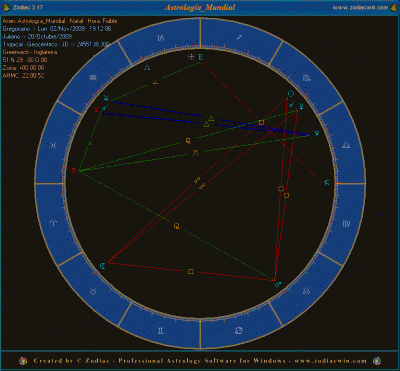Click the Astrologia_Mundial title text

200,7
